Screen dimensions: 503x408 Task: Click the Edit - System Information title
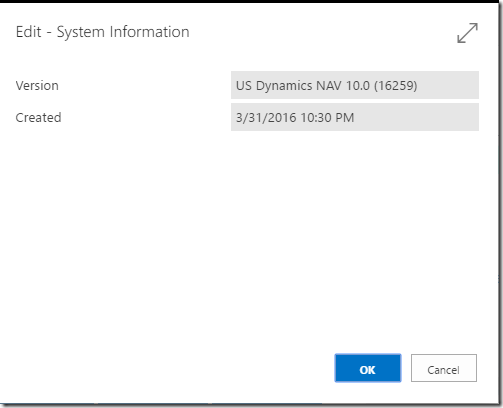click(x=102, y=32)
